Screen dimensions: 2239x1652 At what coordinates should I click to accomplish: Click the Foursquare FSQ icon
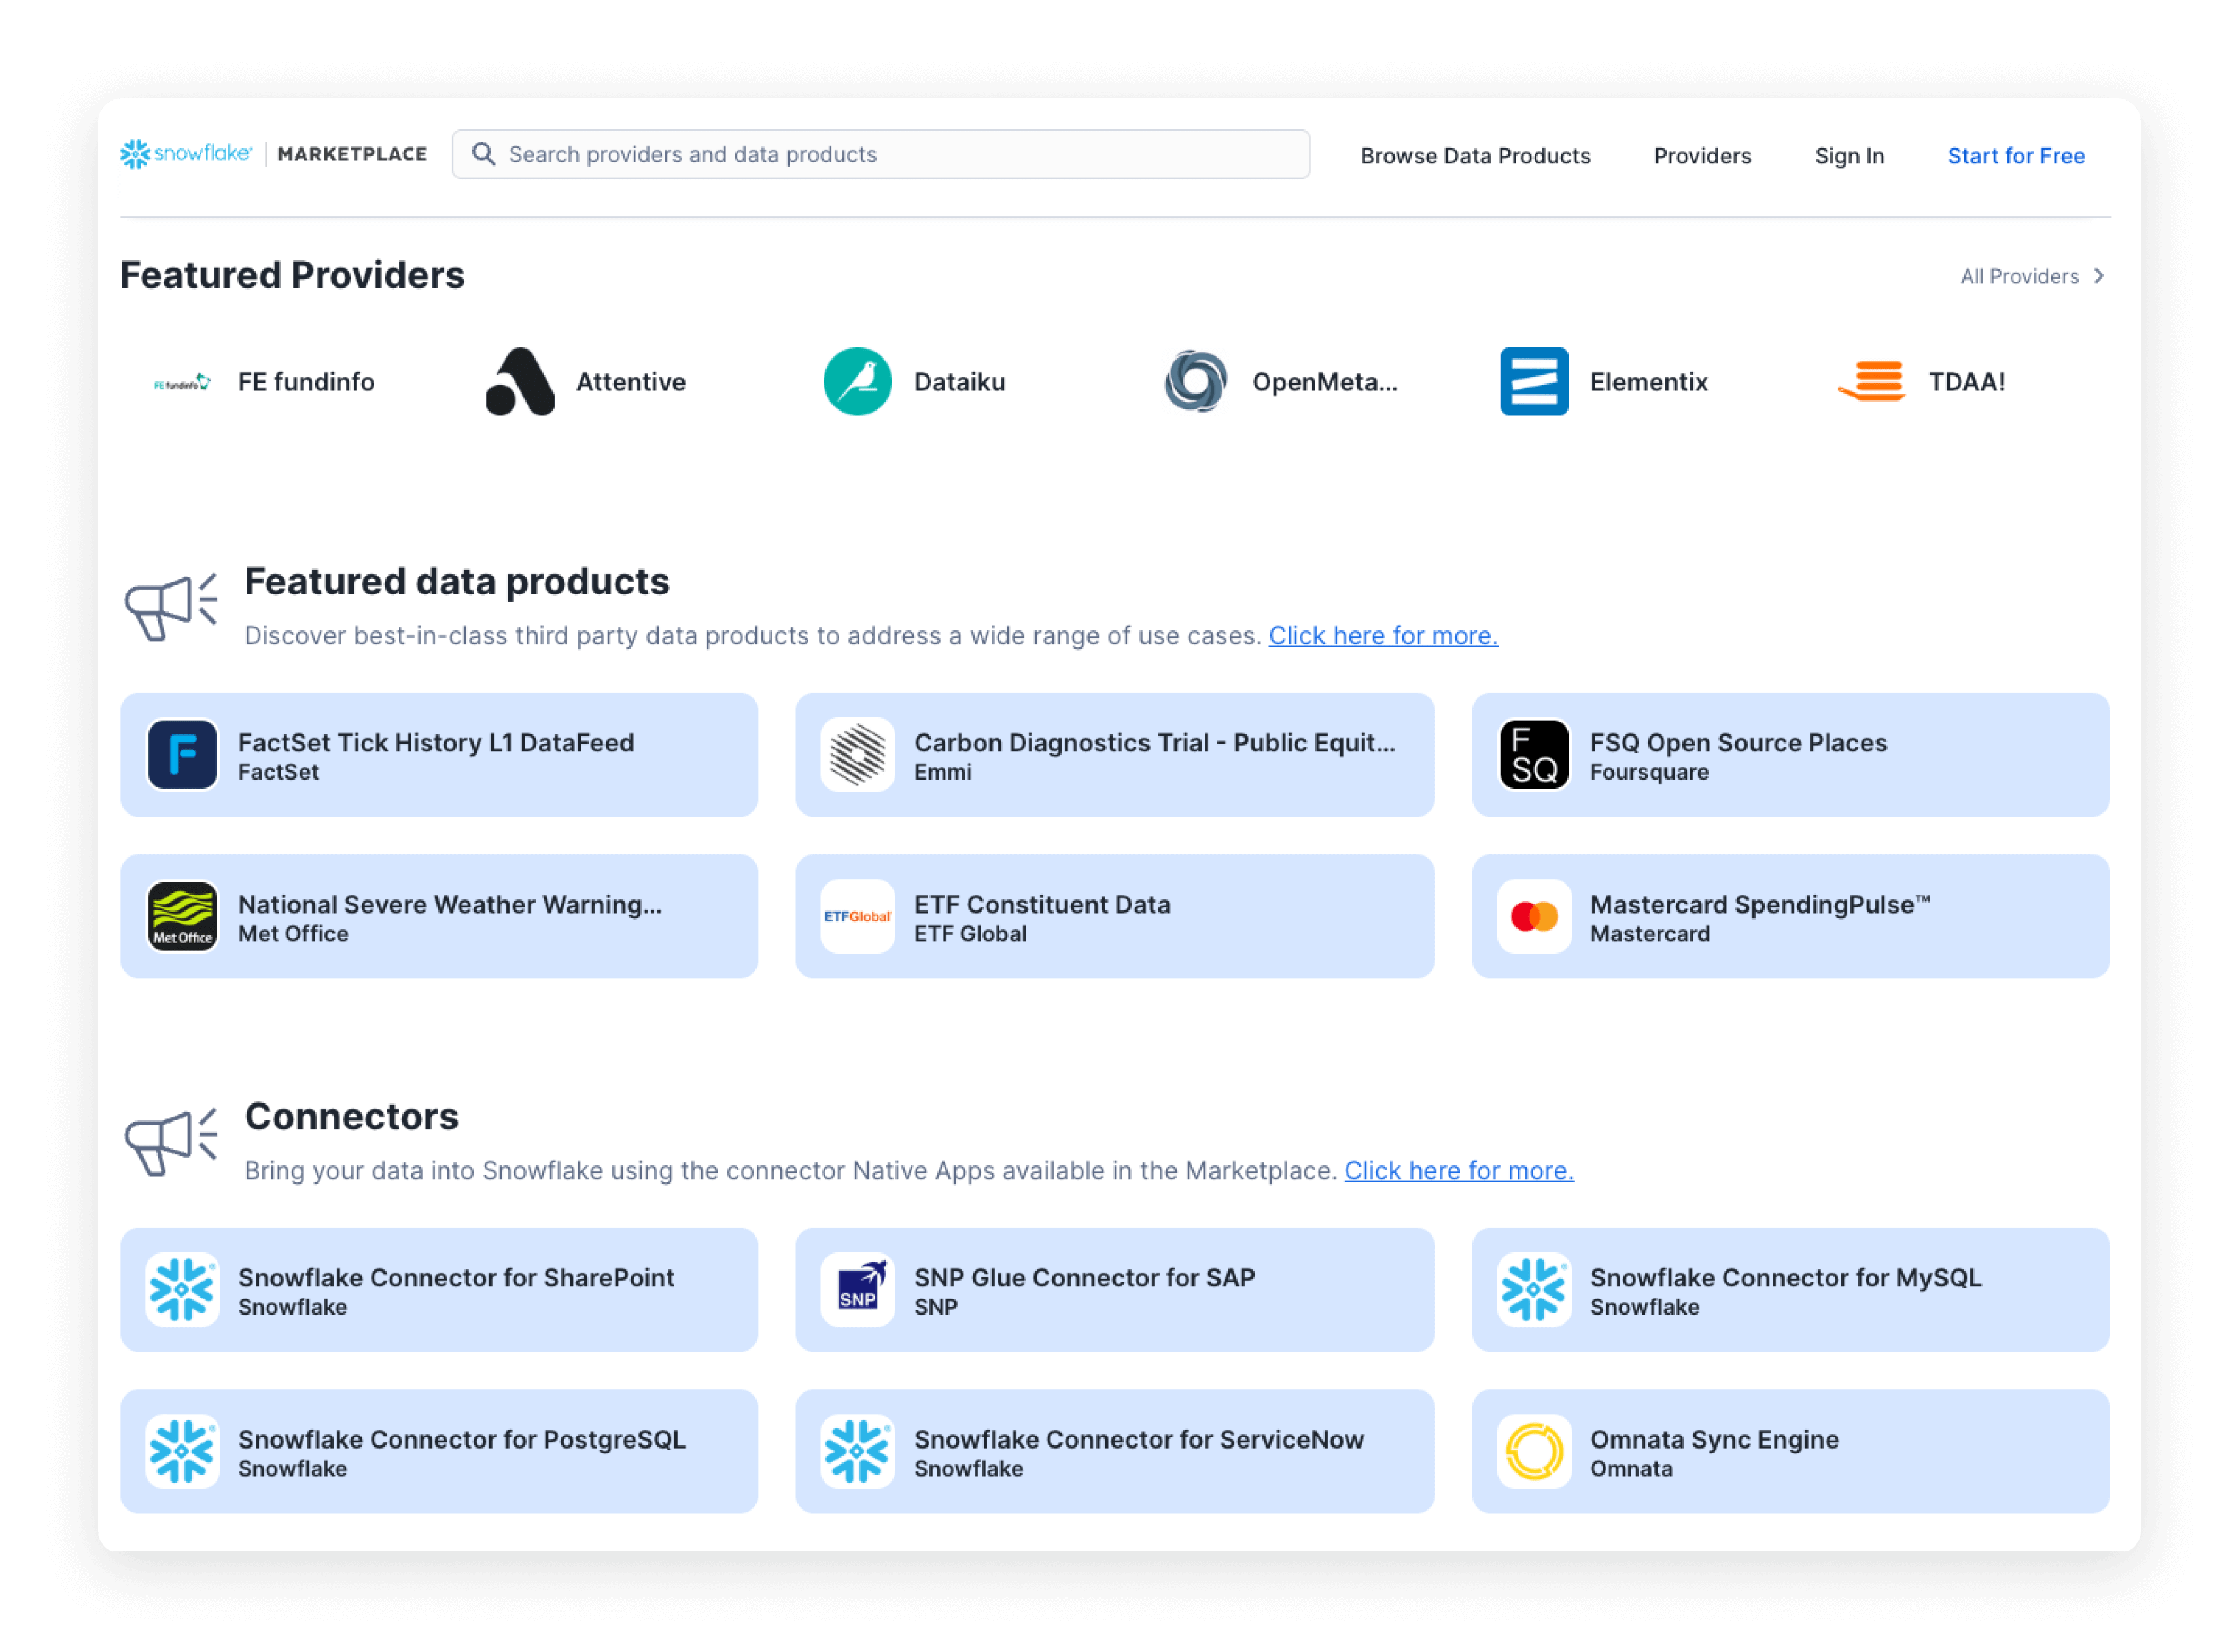pyautogui.click(x=1533, y=755)
